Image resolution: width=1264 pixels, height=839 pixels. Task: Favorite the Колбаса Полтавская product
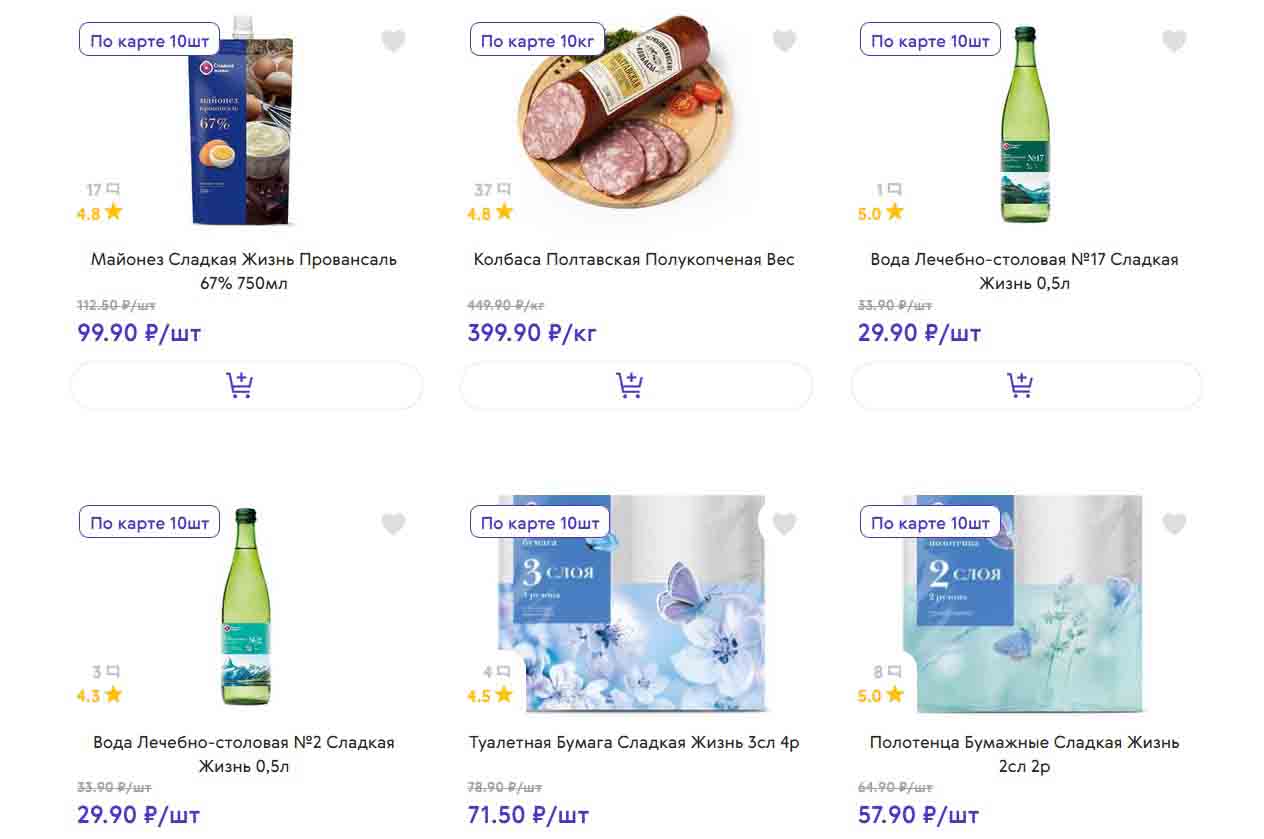point(784,41)
